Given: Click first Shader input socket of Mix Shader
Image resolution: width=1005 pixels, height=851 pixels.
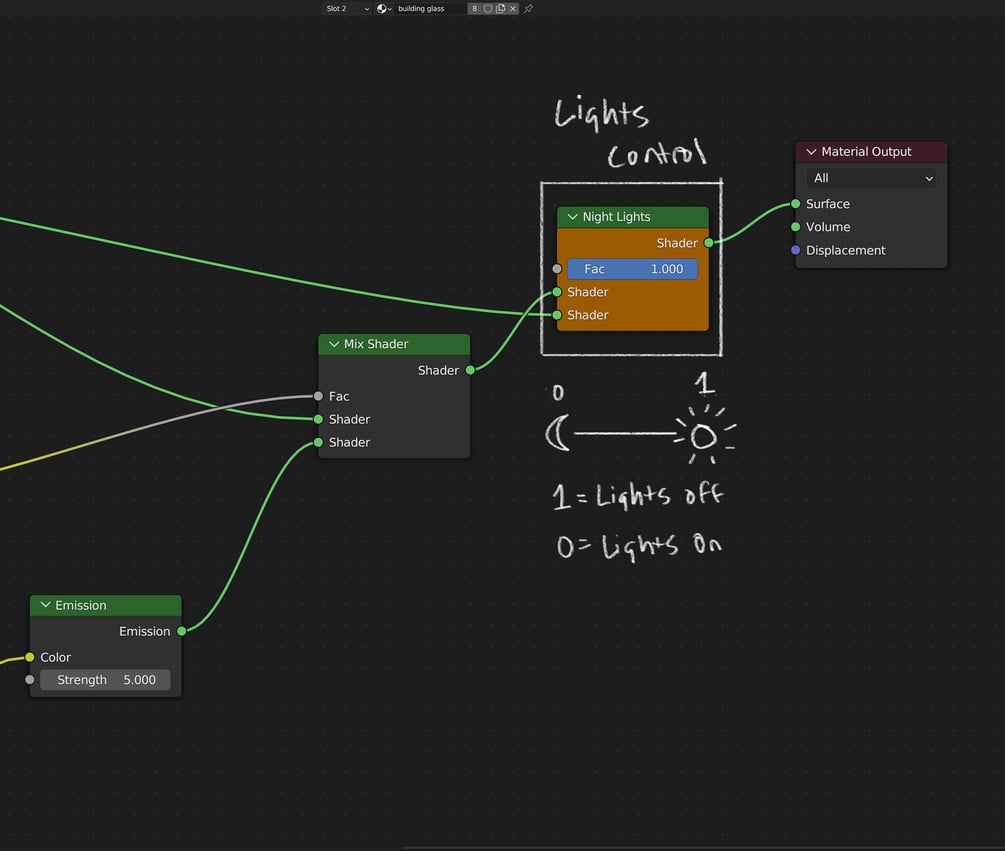Looking at the screenshot, I should 319,419.
